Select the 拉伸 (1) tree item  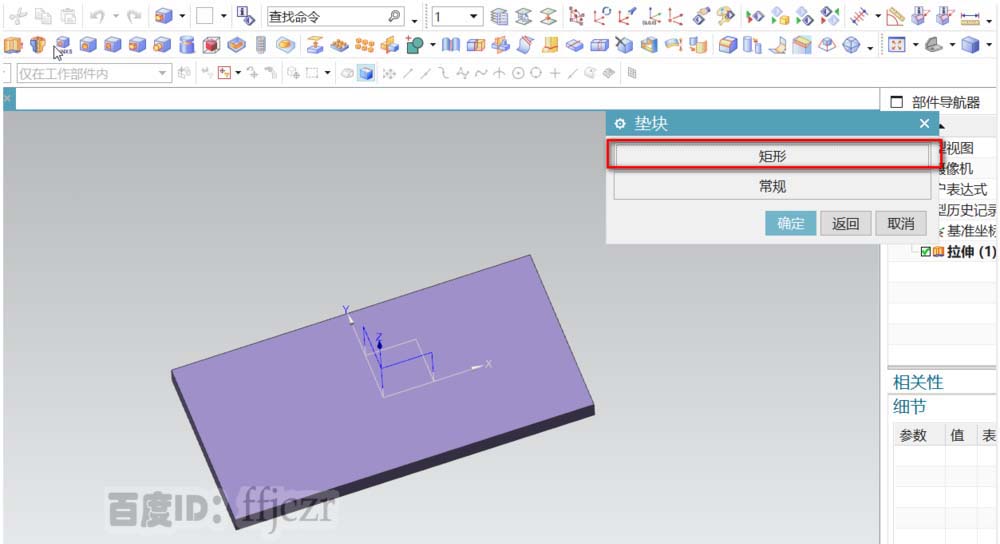pos(971,252)
